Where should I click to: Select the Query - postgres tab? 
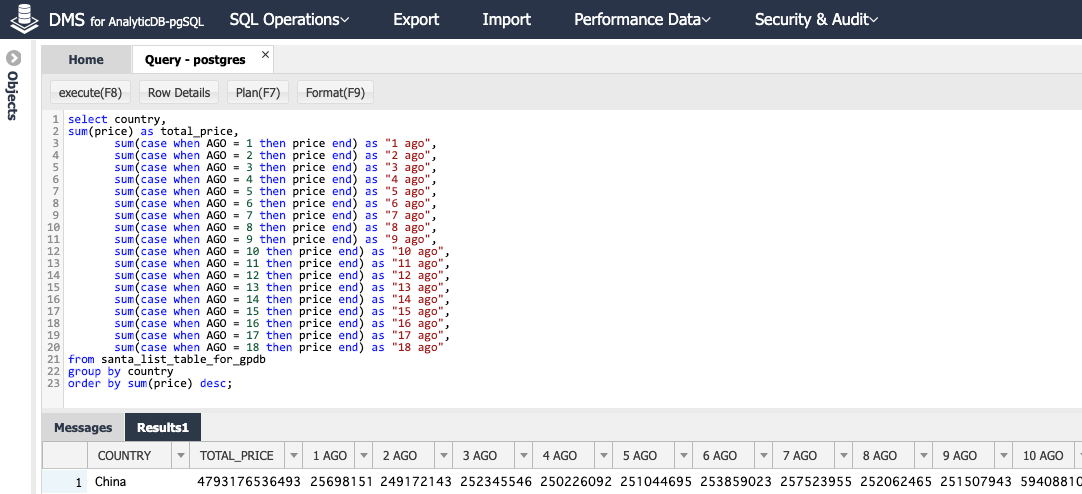click(x=195, y=59)
